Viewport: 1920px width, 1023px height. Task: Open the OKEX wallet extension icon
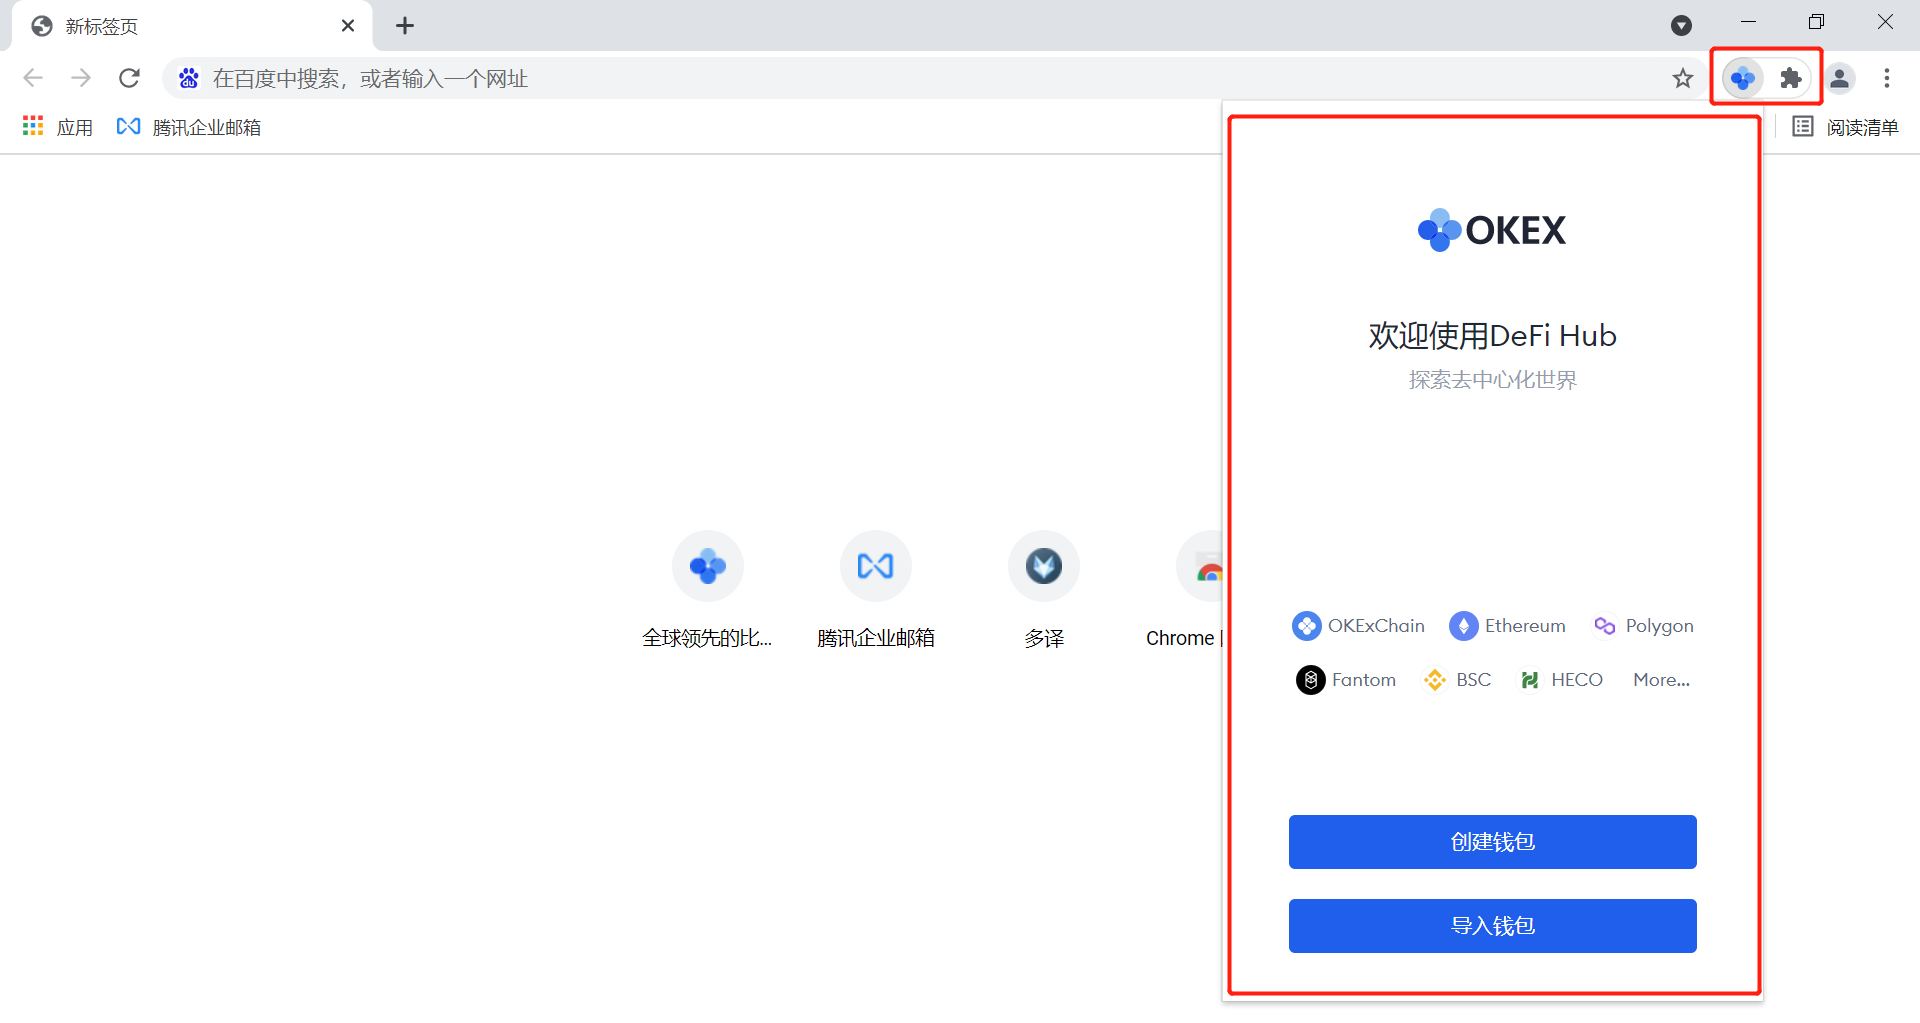pos(1742,78)
